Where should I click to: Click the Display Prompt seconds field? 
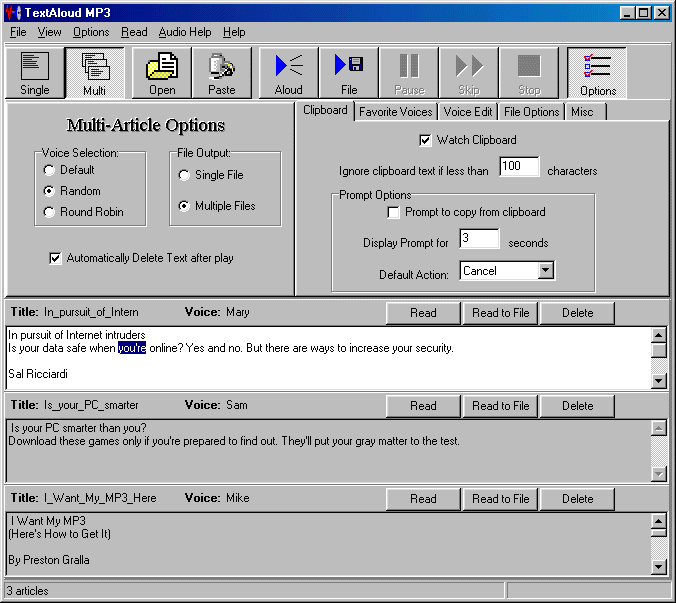(479, 238)
